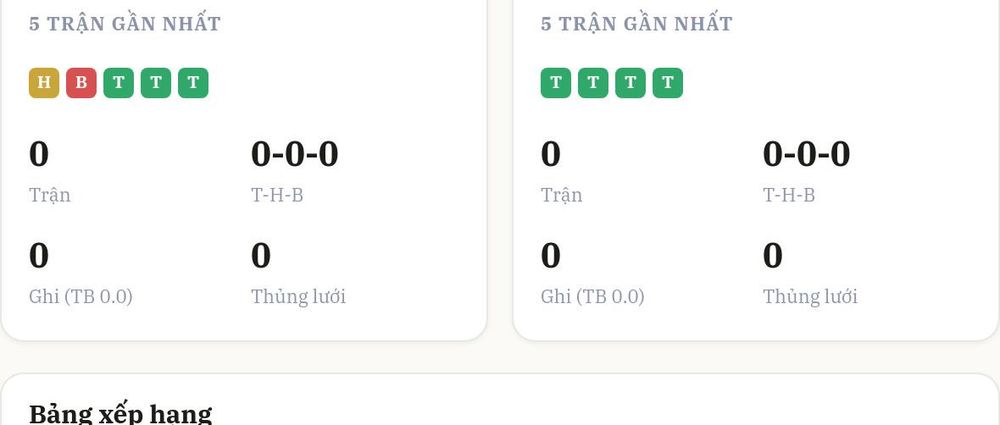Select the 'Bảng xếp hạng' section title
1000x425 pixels.
click(x=120, y=414)
